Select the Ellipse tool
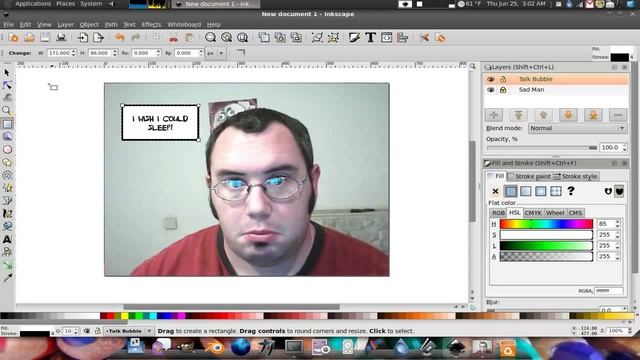The width and height of the screenshot is (640, 360). click(x=7, y=149)
